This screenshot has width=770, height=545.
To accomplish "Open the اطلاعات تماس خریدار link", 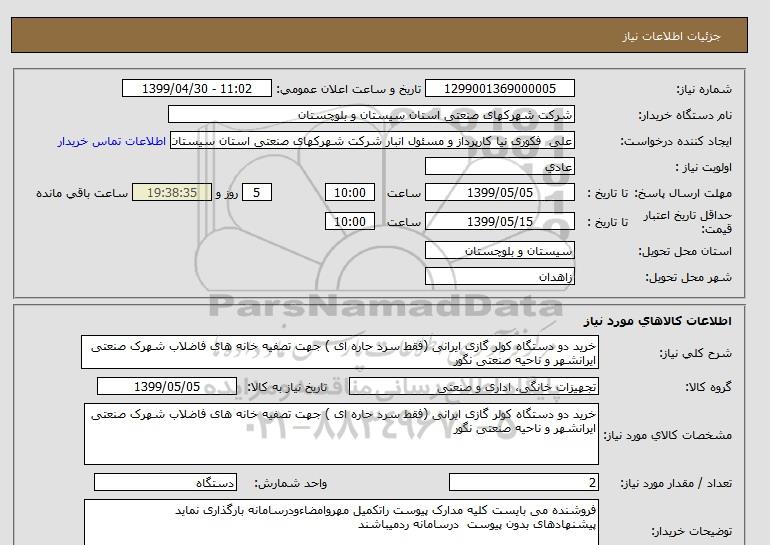I will pyautogui.click(x=111, y=141).
